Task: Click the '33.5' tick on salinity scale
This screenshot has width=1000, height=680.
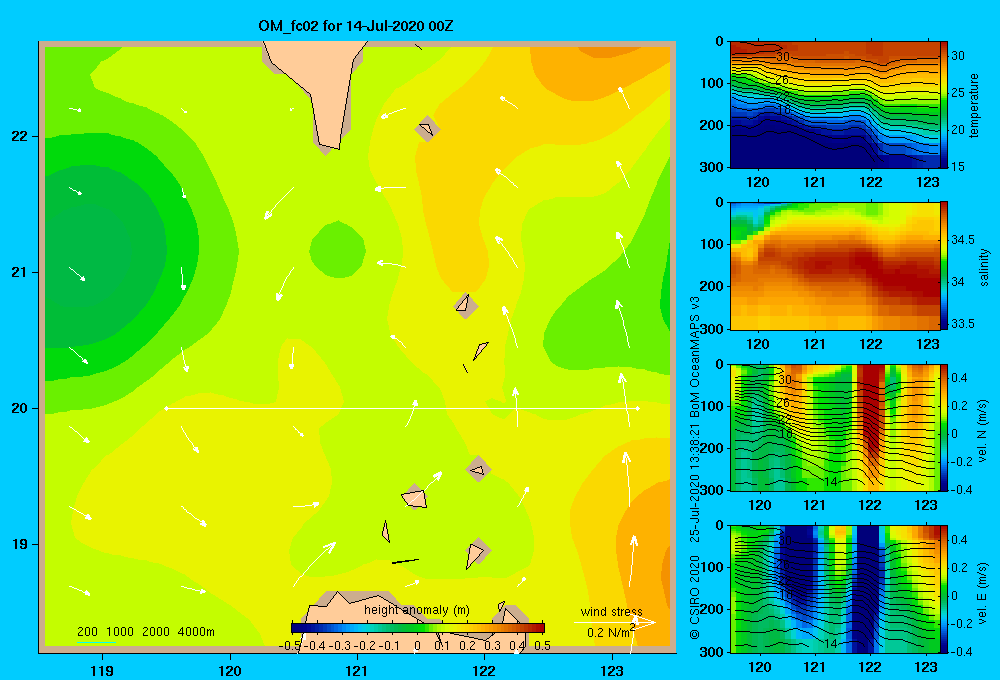Action: (962, 324)
